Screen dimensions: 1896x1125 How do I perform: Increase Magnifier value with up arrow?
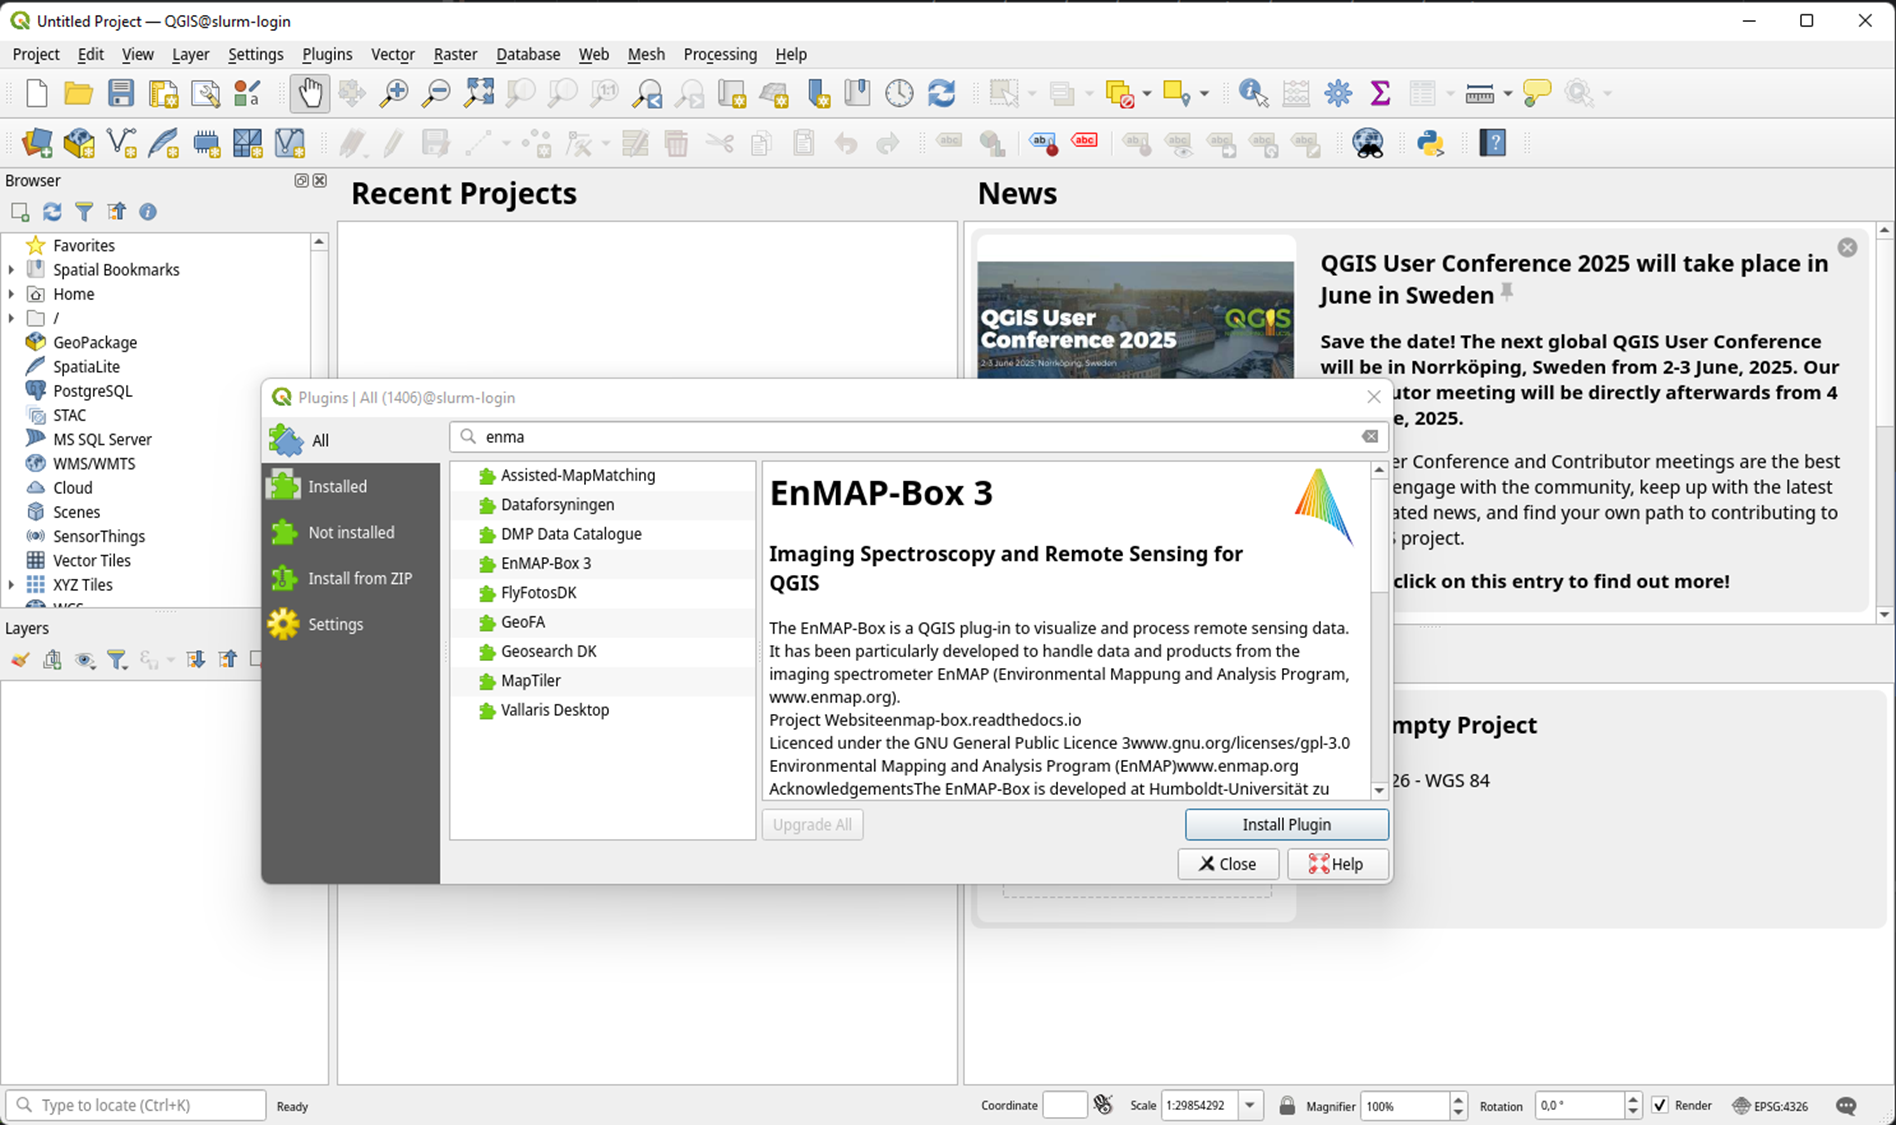point(1458,1099)
